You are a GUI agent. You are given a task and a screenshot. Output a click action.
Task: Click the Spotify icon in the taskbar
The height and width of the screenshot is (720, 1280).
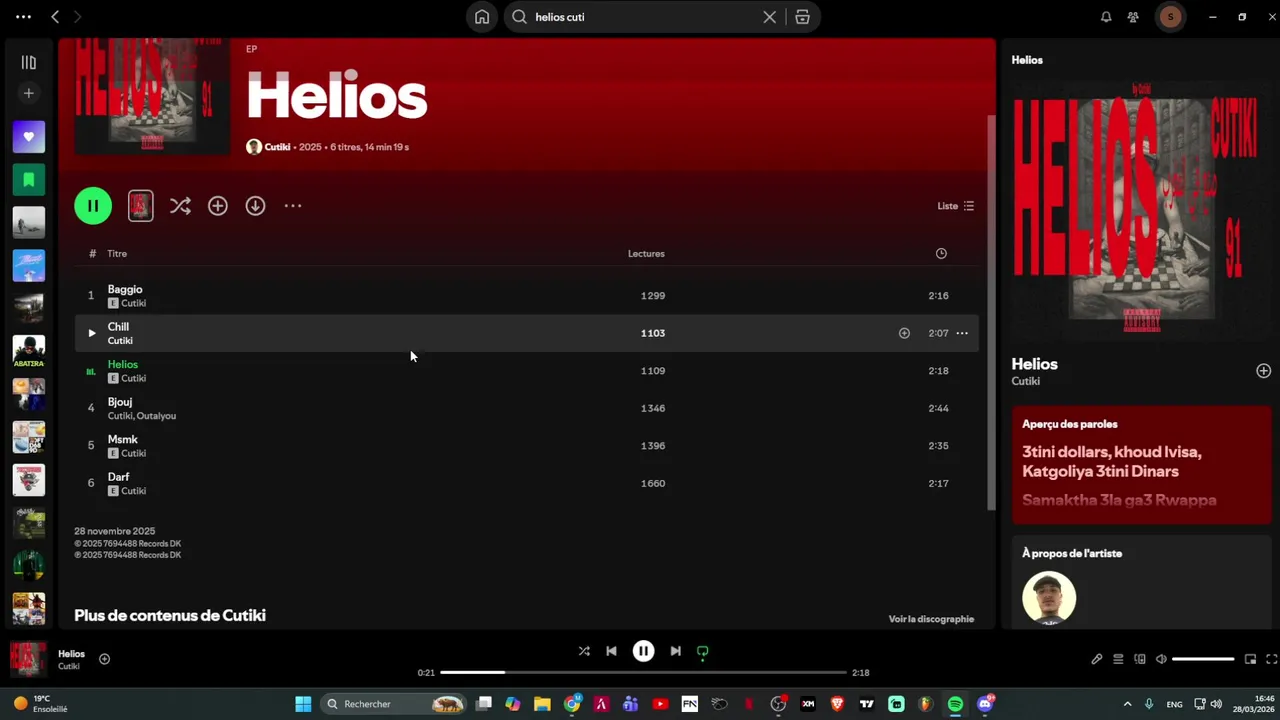point(955,704)
